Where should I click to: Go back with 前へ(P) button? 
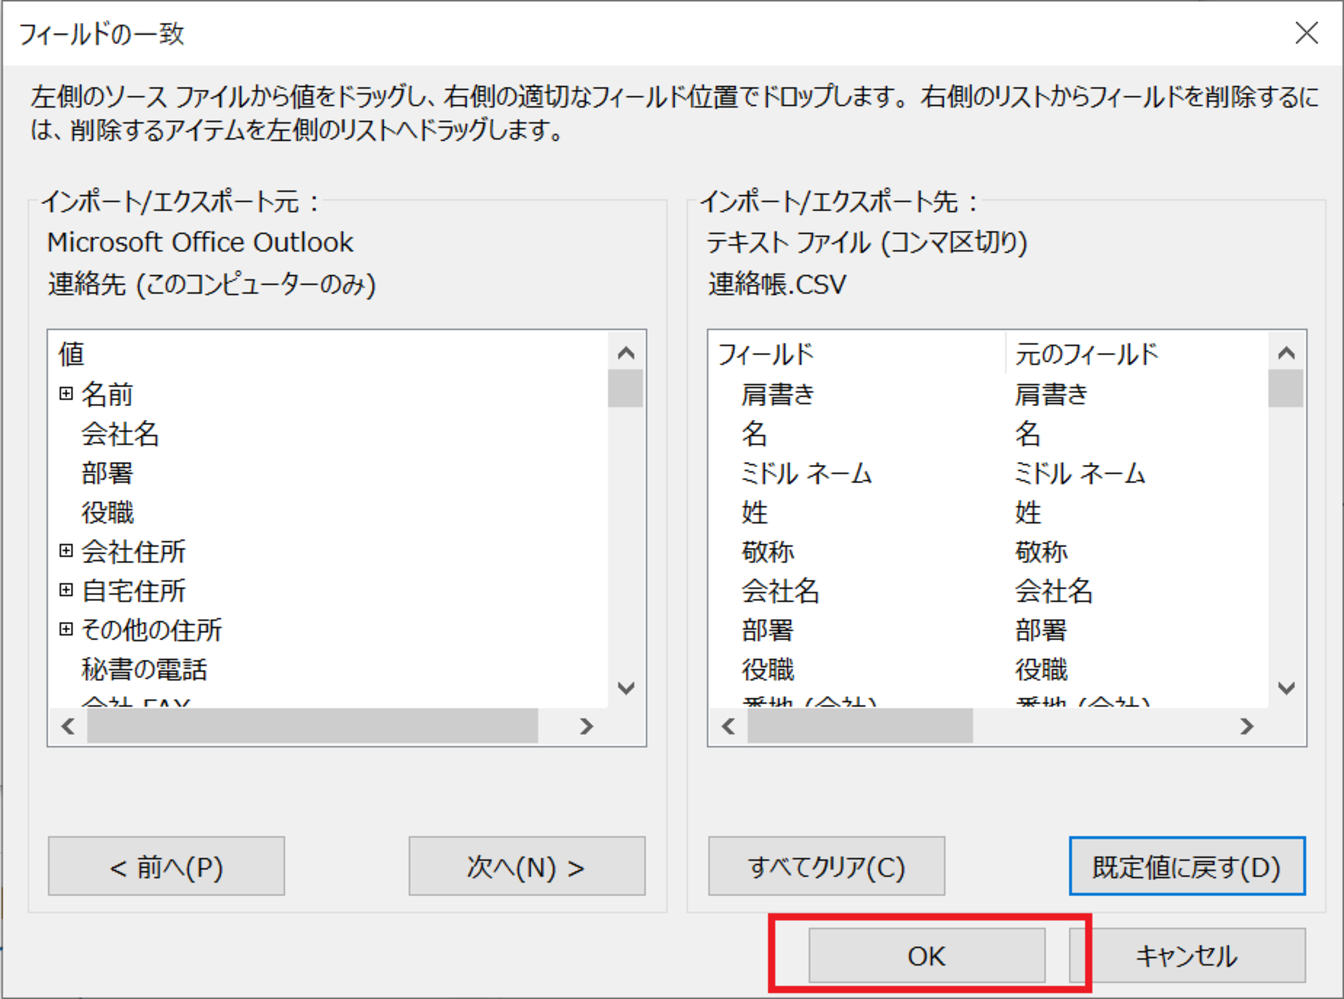(166, 866)
